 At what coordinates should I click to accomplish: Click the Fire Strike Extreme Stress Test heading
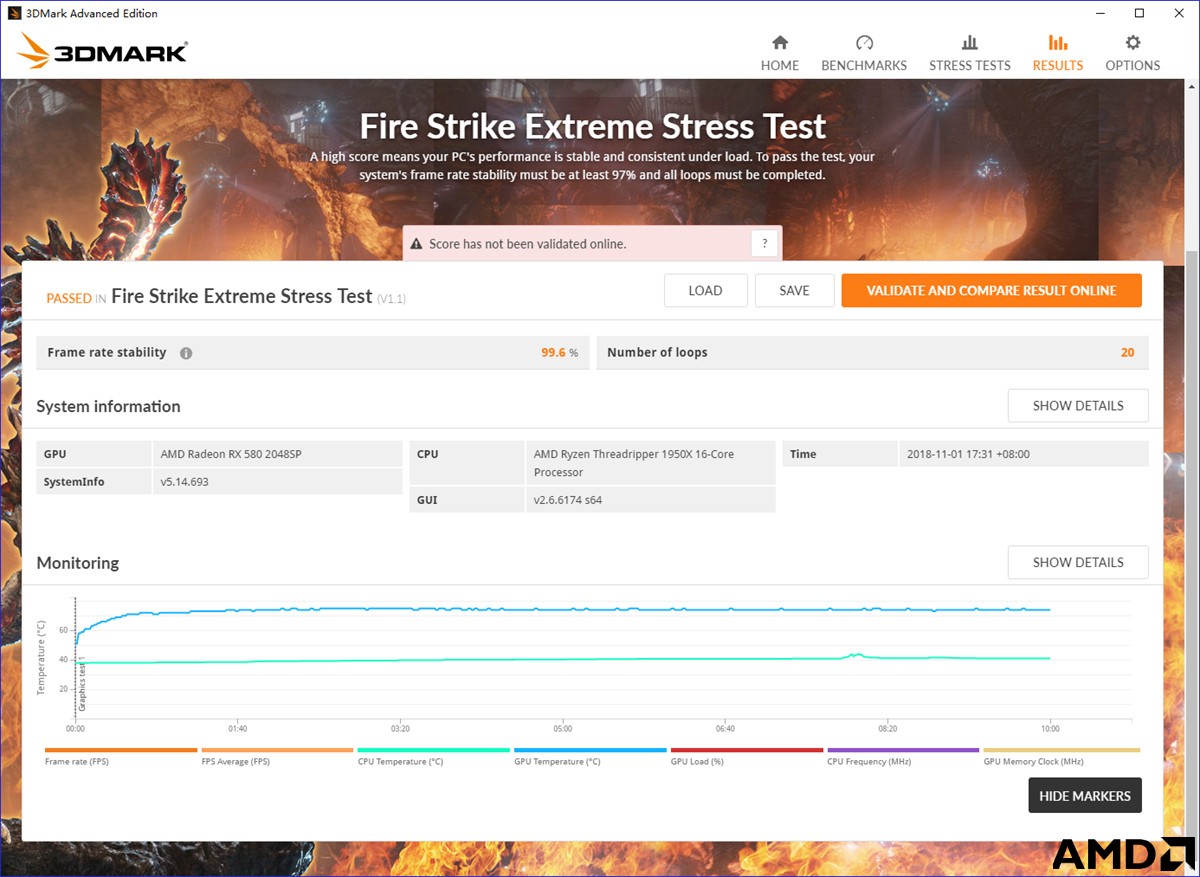[593, 127]
